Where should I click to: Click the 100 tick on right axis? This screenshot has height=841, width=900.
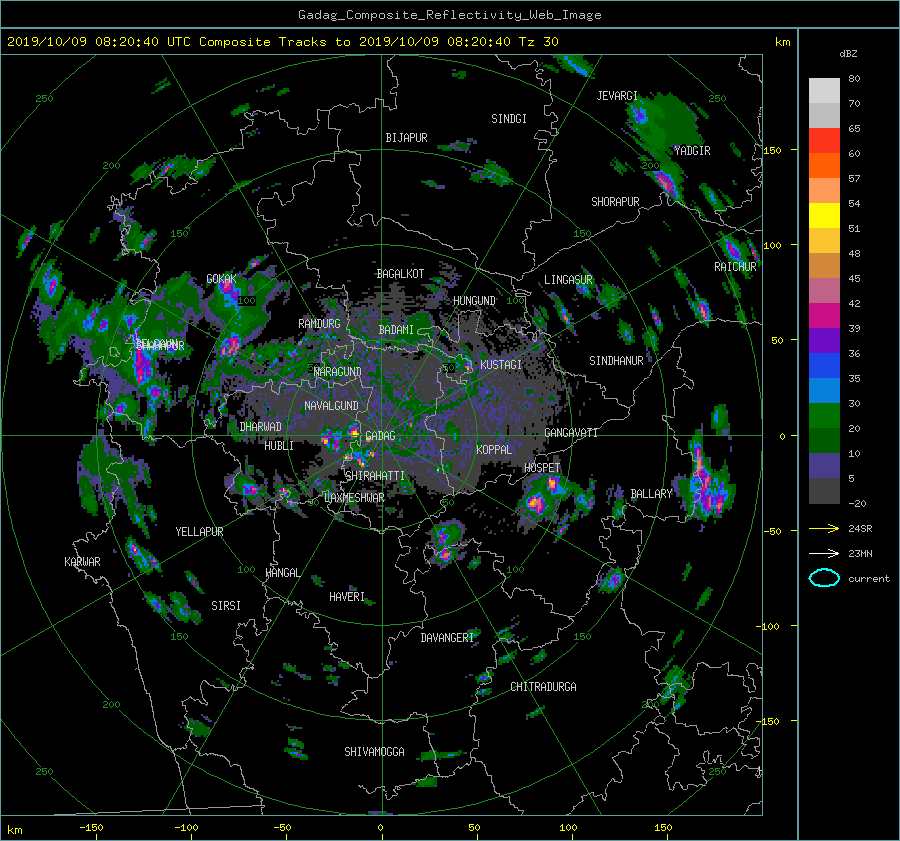point(772,245)
